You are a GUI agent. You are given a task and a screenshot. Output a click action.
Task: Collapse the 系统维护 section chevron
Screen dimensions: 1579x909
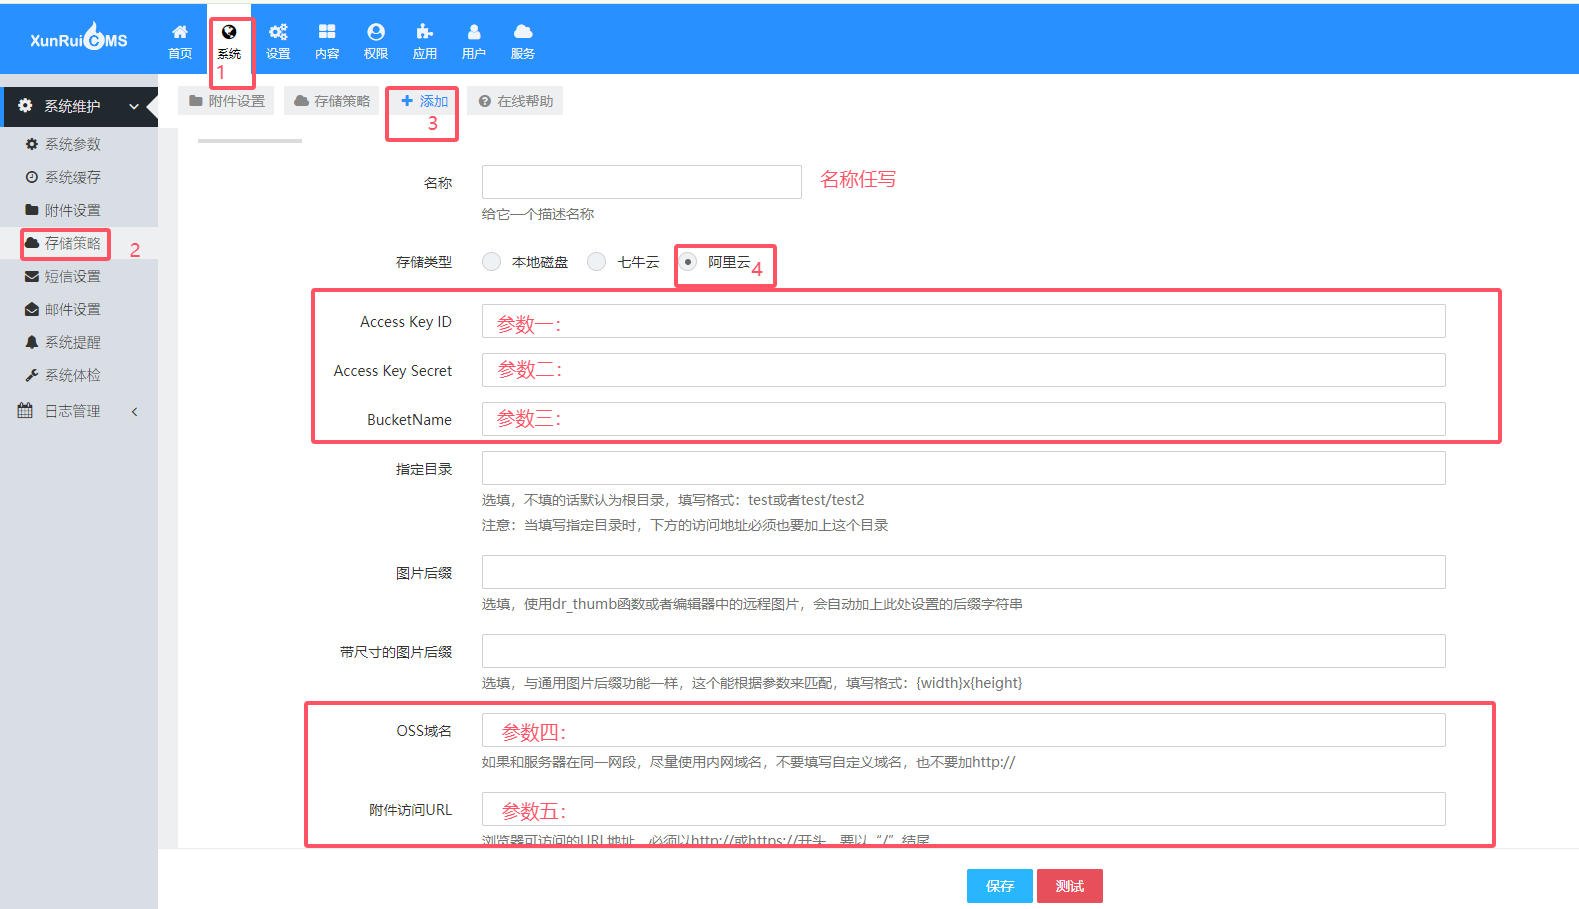[134, 106]
